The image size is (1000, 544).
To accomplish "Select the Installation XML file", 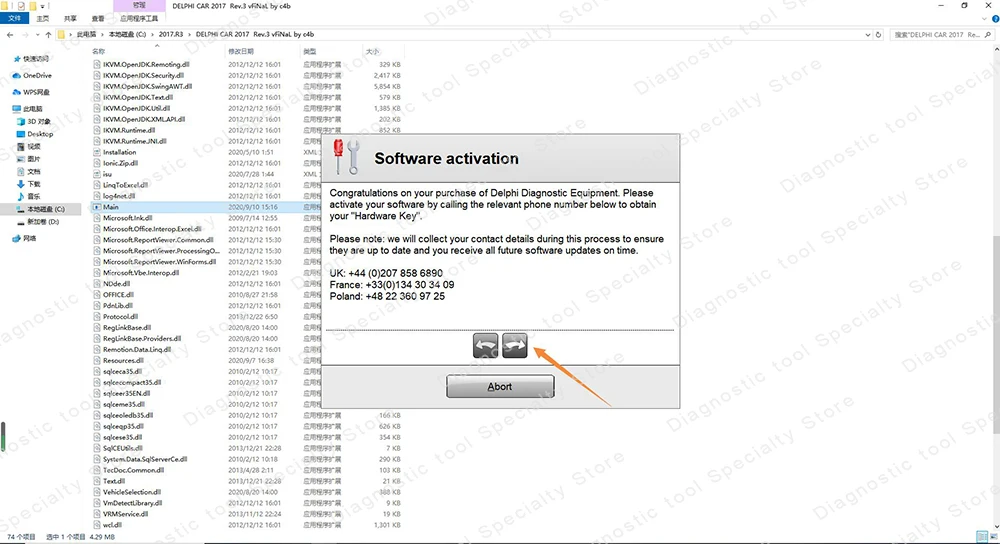I will coord(119,152).
